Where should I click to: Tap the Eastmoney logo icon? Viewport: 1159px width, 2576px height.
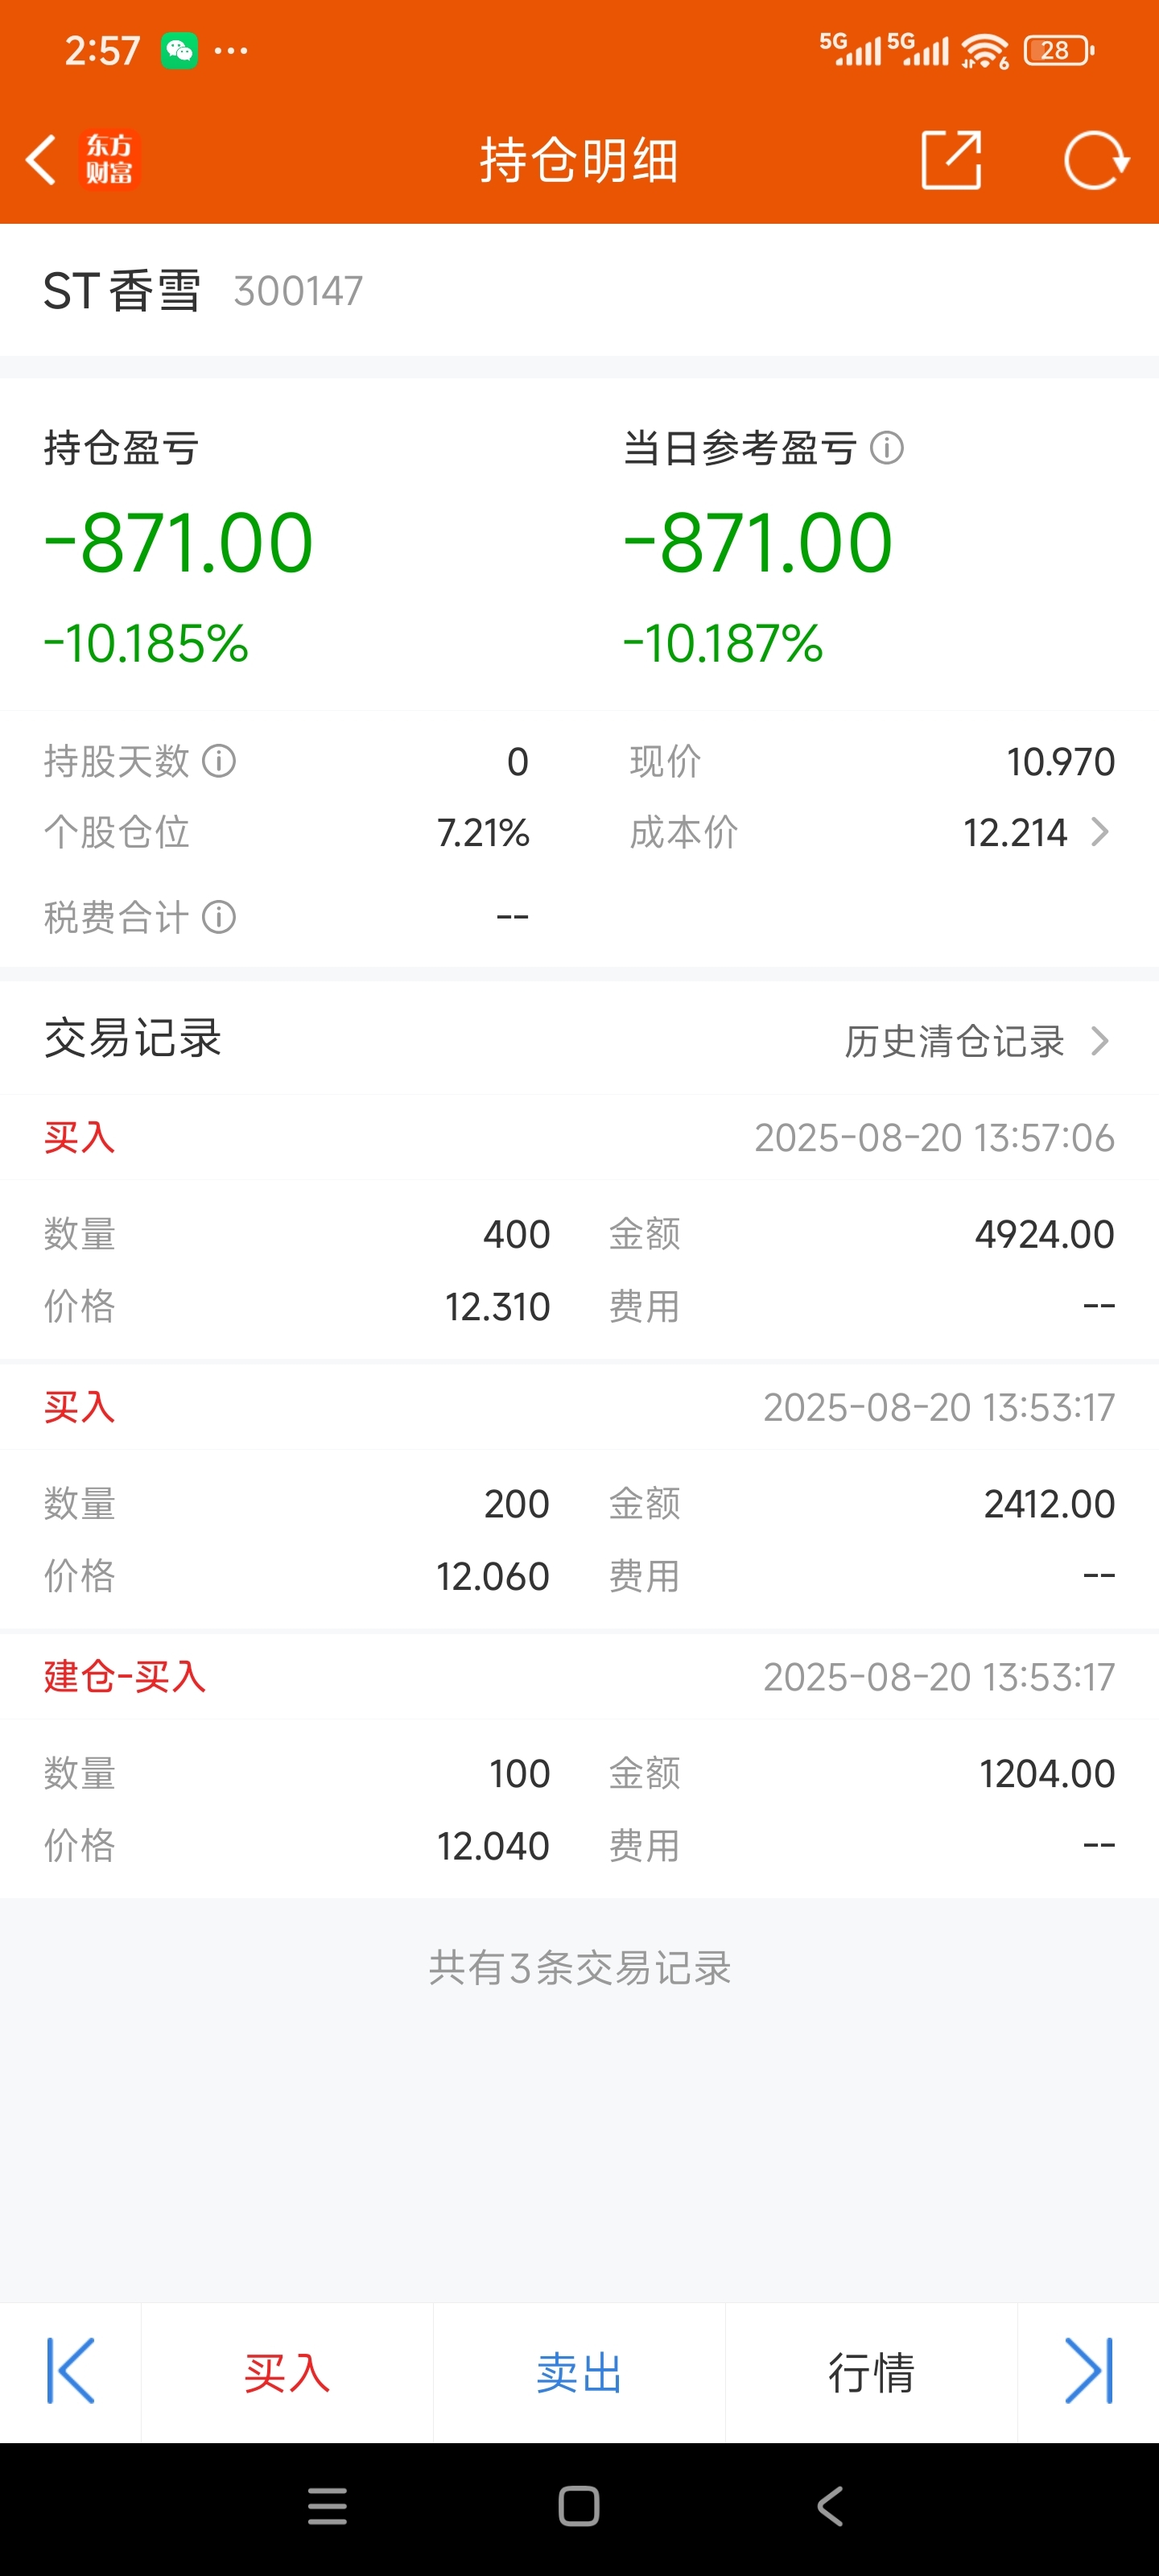tap(109, 160)
